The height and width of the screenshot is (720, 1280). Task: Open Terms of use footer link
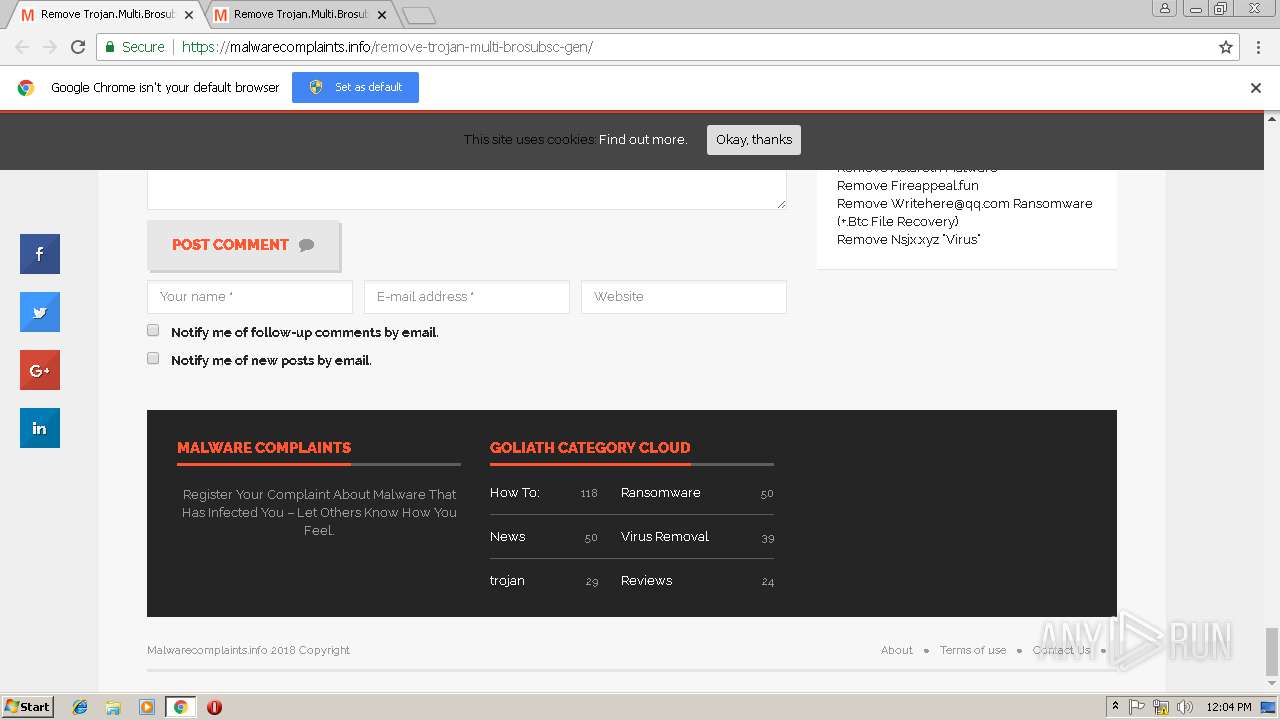[973, 650]
